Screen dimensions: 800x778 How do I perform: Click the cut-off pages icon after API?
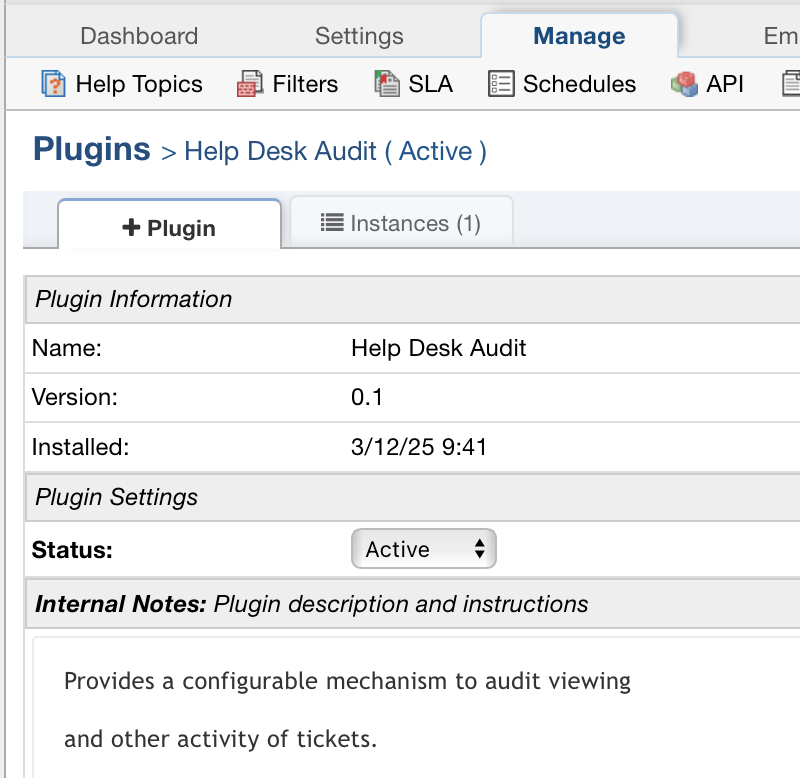coord(791,84)
